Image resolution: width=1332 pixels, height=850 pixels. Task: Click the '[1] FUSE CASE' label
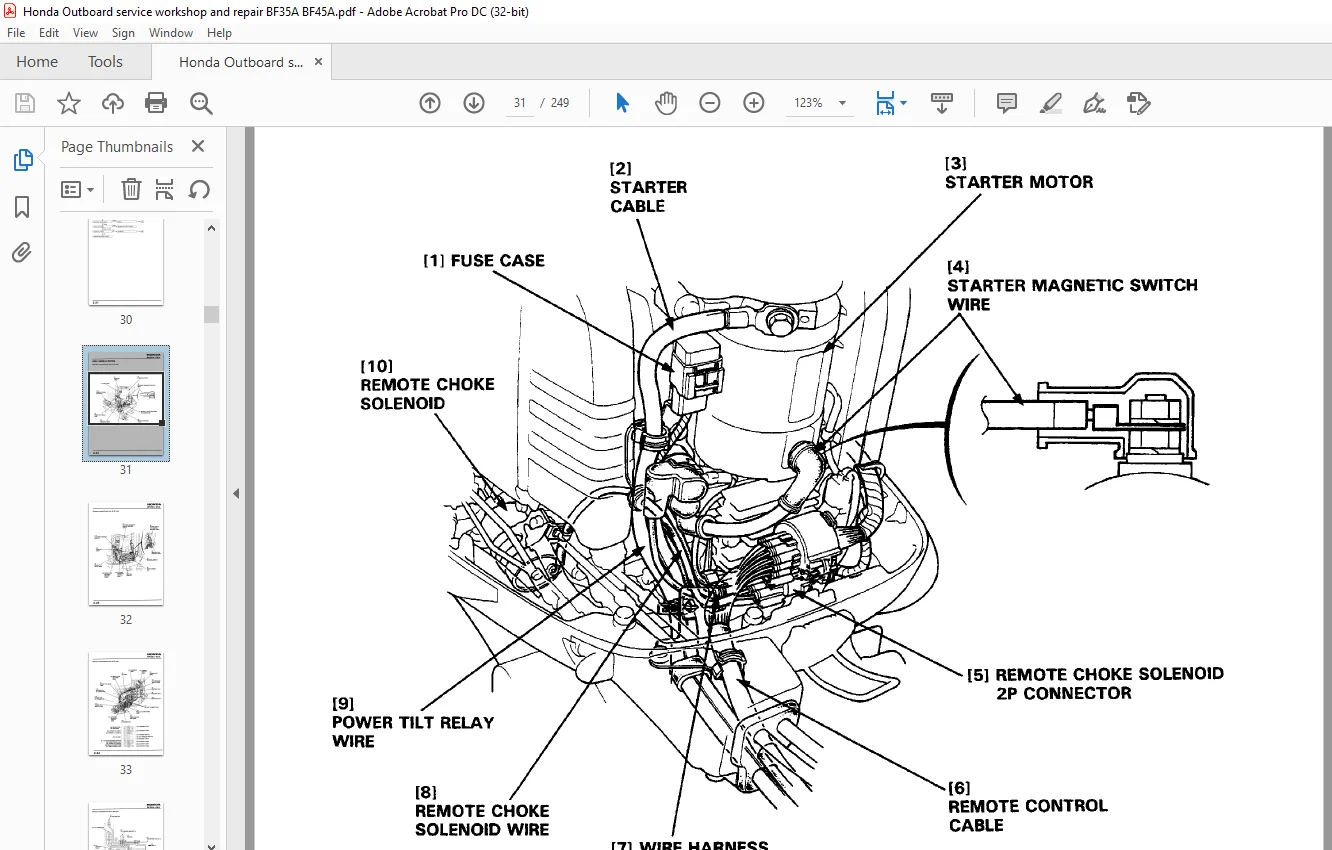pyautogui.click(x=484, y=261)
